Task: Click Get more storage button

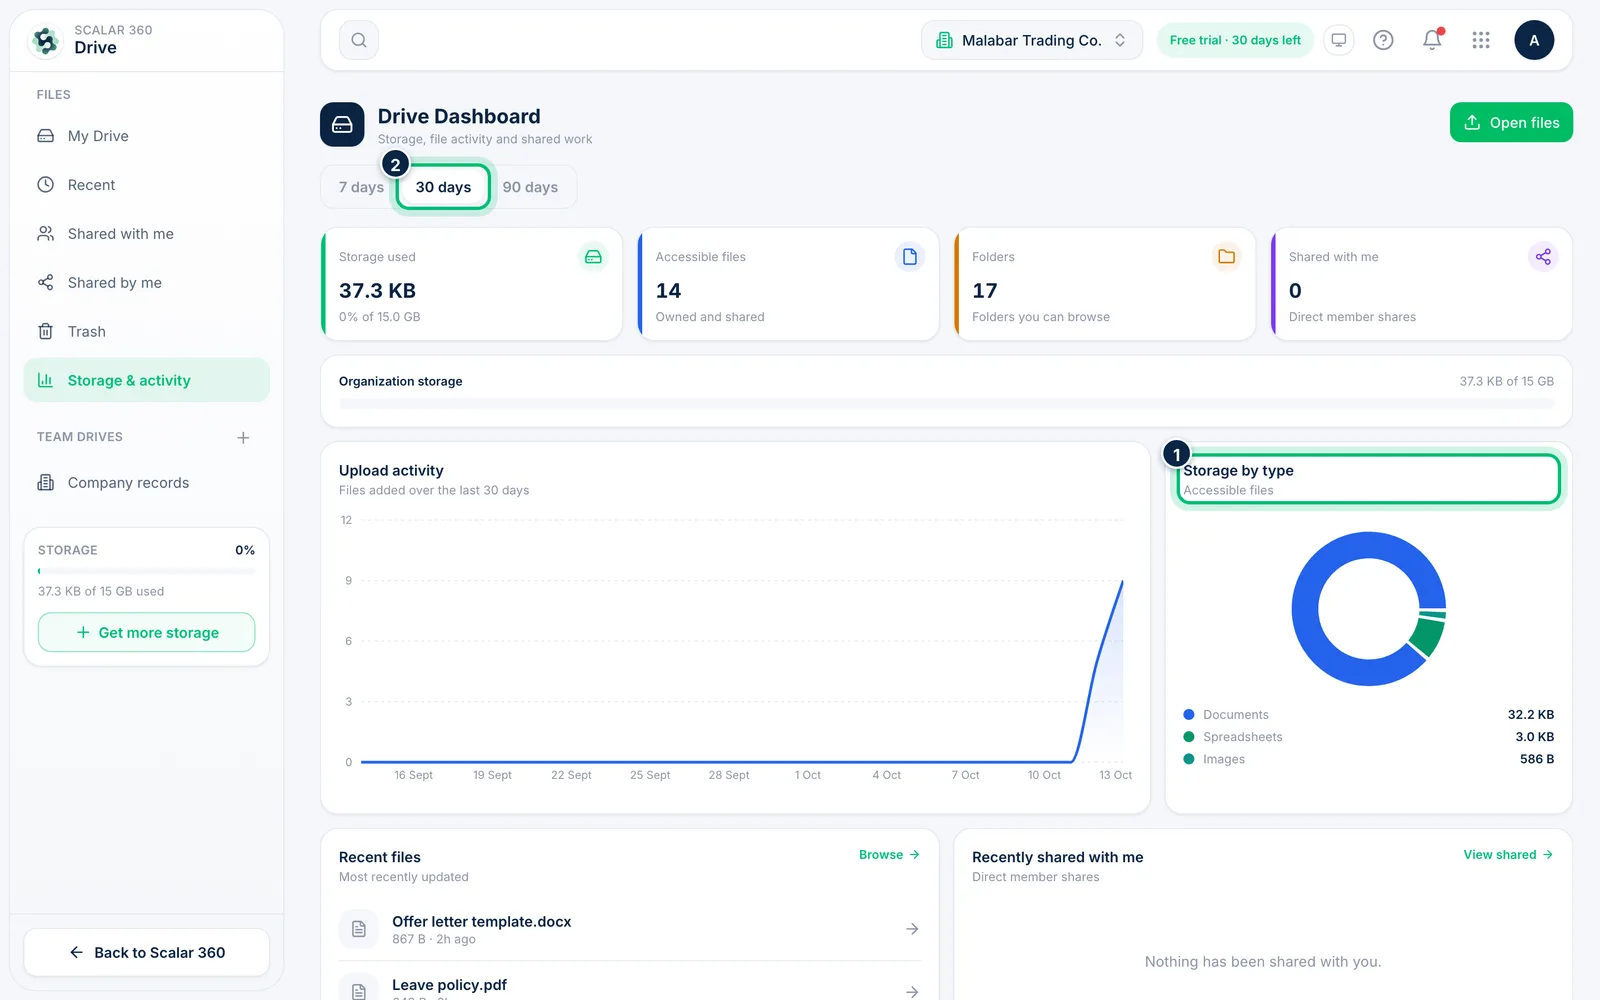Action: 147,632
